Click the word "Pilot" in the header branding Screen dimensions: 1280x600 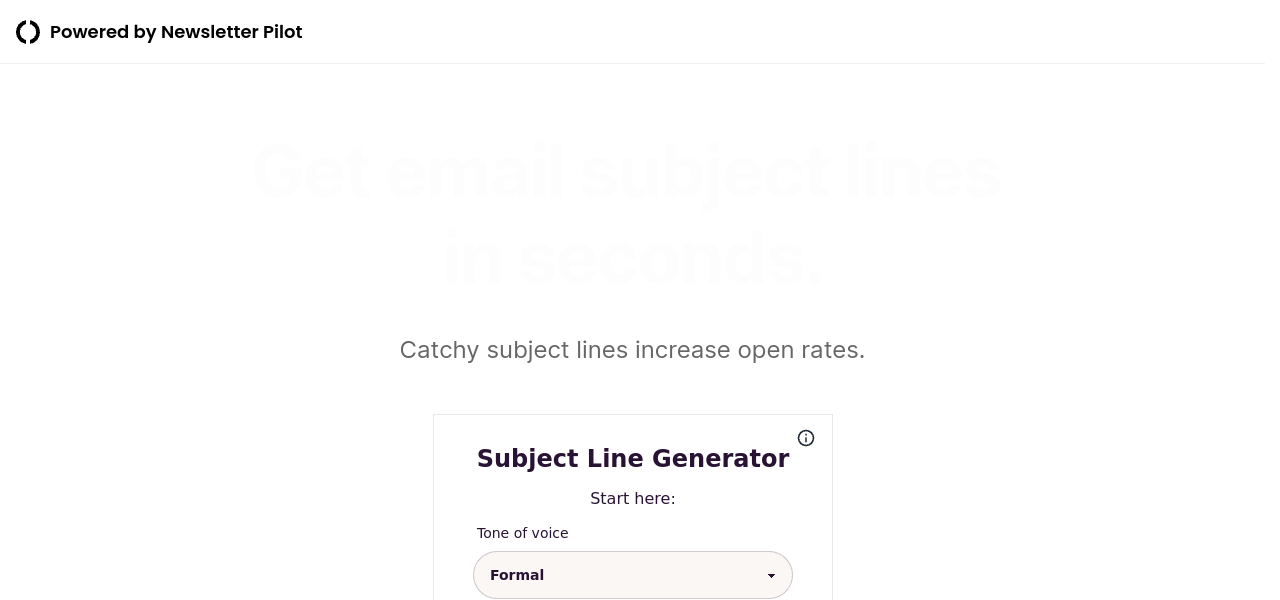pos(282,32)
